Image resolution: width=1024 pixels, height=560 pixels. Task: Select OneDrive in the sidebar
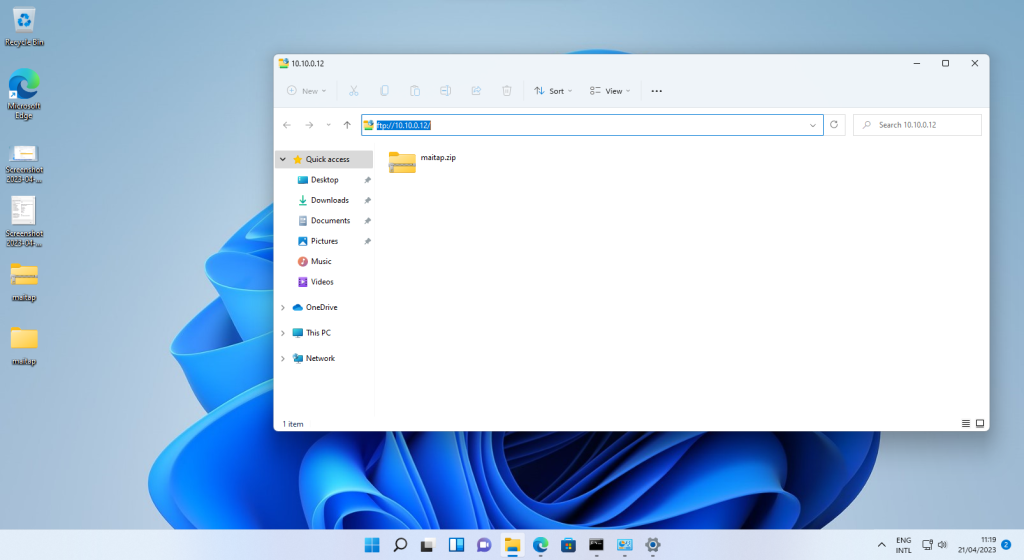coord(321,307)
